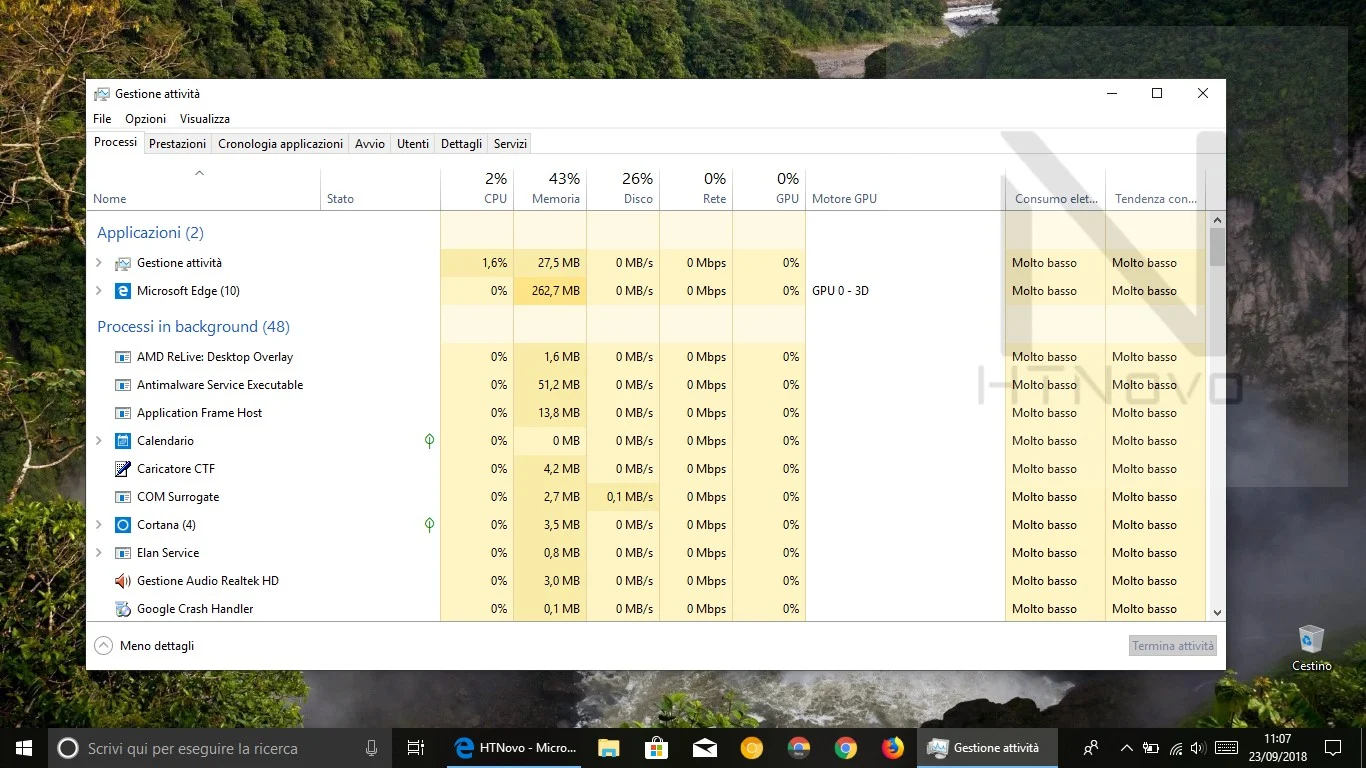Image resolution: width=1366 pixels, height=768 pixels.
Task: Click the Gestione Audio Realtek HD speaker icon
Action: click(x=123, y=581)
